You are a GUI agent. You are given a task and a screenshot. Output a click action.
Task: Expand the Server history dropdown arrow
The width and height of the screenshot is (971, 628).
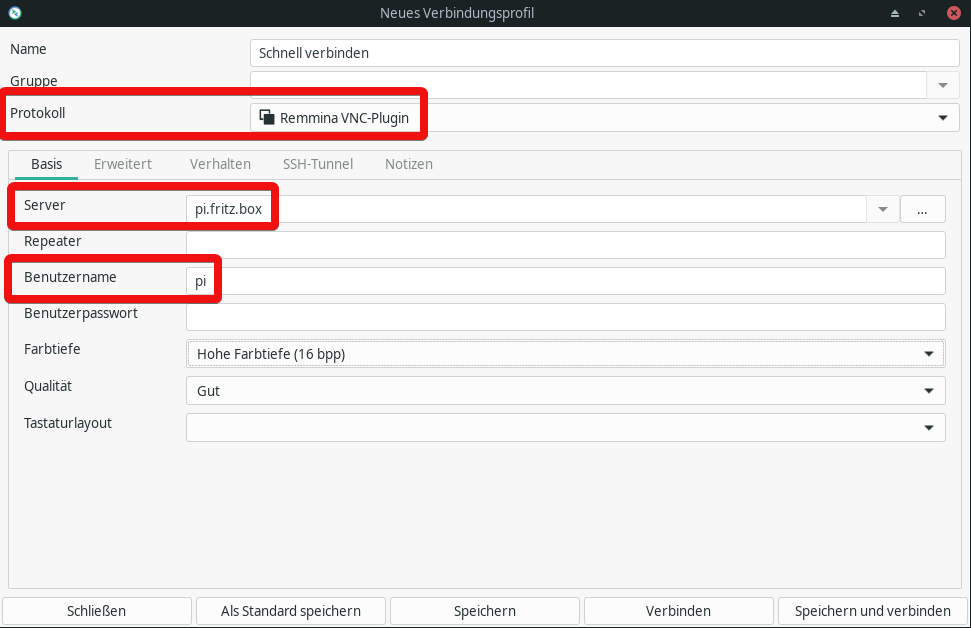pyautogui.click(x=883, y=209)
